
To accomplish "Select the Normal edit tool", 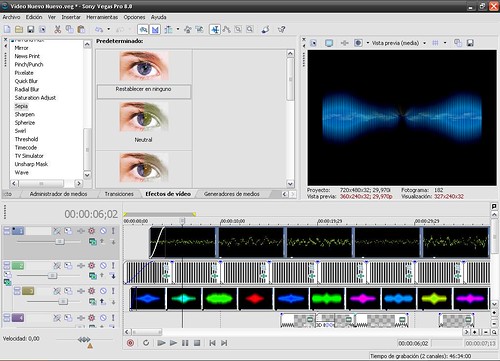I will [215, 29].
